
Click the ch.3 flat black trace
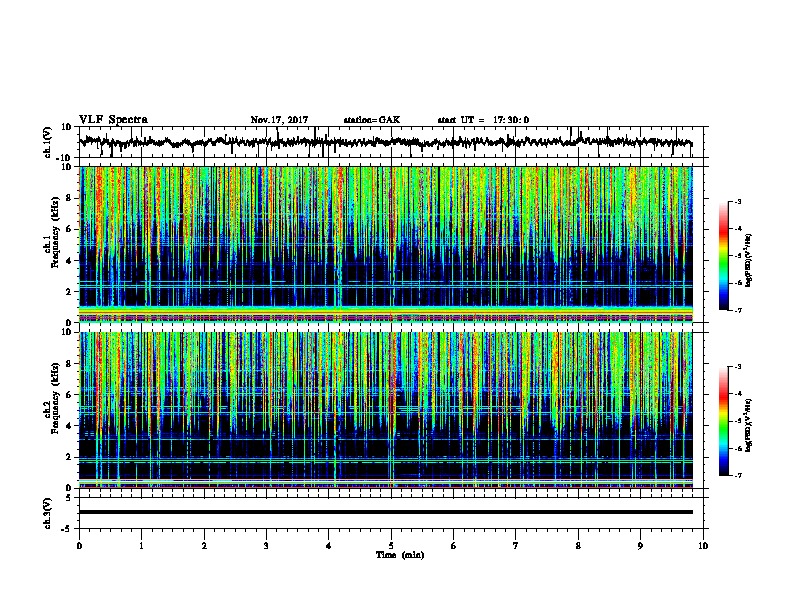(385, 512)
